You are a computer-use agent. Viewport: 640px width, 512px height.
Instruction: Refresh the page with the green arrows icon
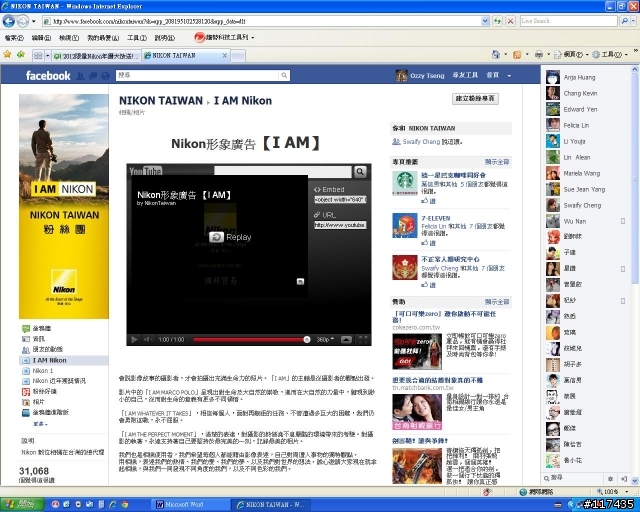(497, 21)
